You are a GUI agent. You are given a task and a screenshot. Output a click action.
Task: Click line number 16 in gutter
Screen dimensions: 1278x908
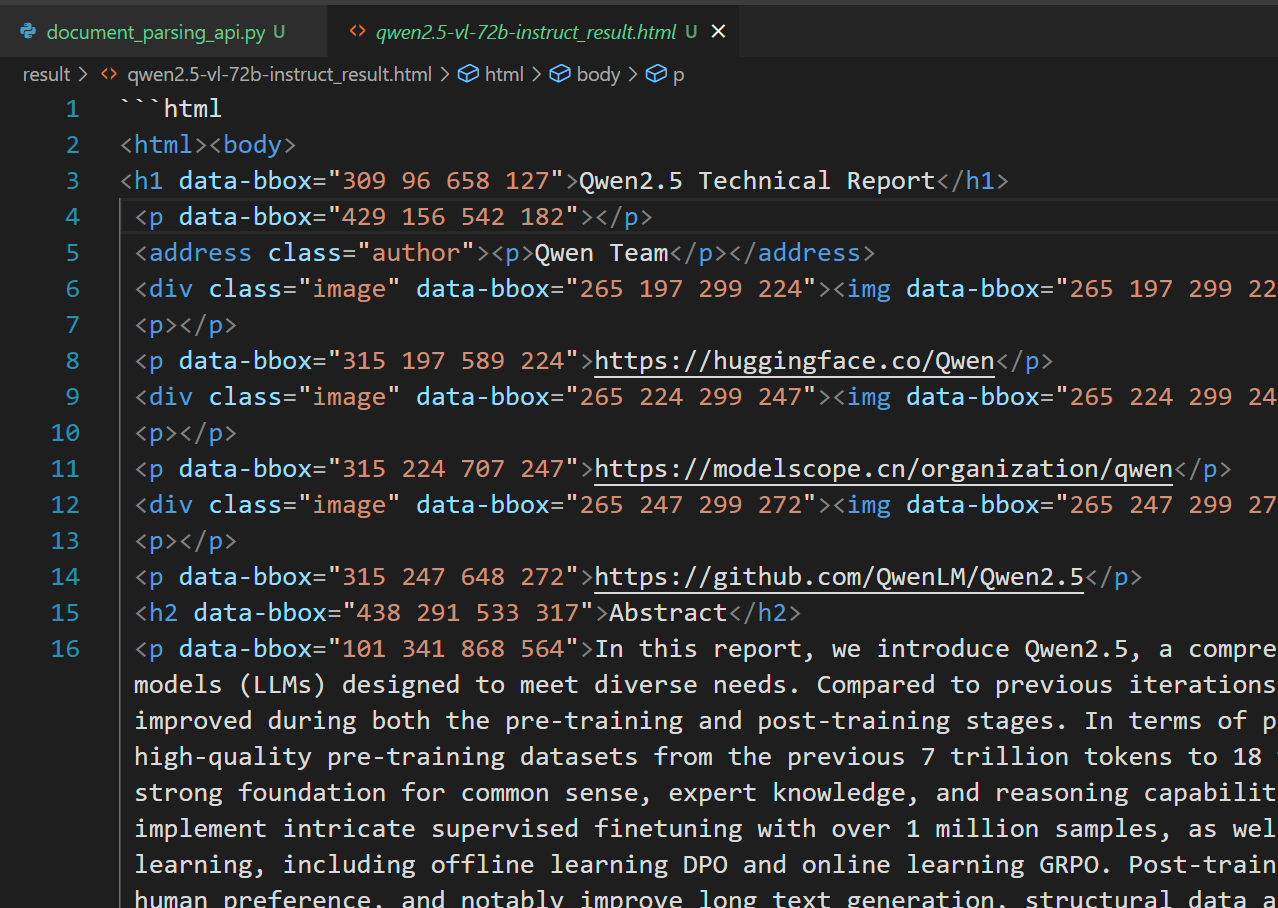[x=65, y=649]
